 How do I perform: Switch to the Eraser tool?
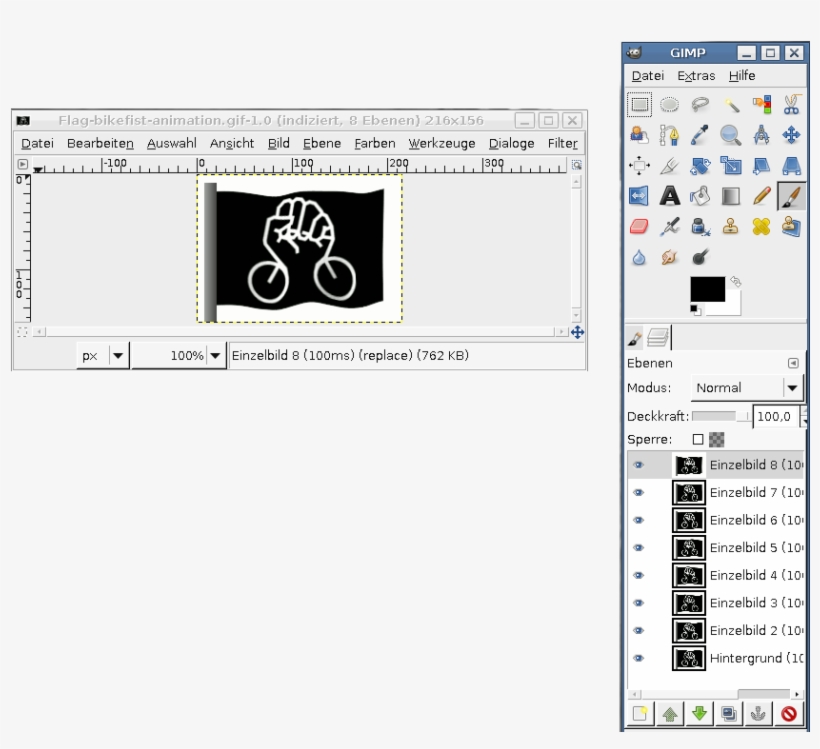pyautogui.click(x=637, y=225)
